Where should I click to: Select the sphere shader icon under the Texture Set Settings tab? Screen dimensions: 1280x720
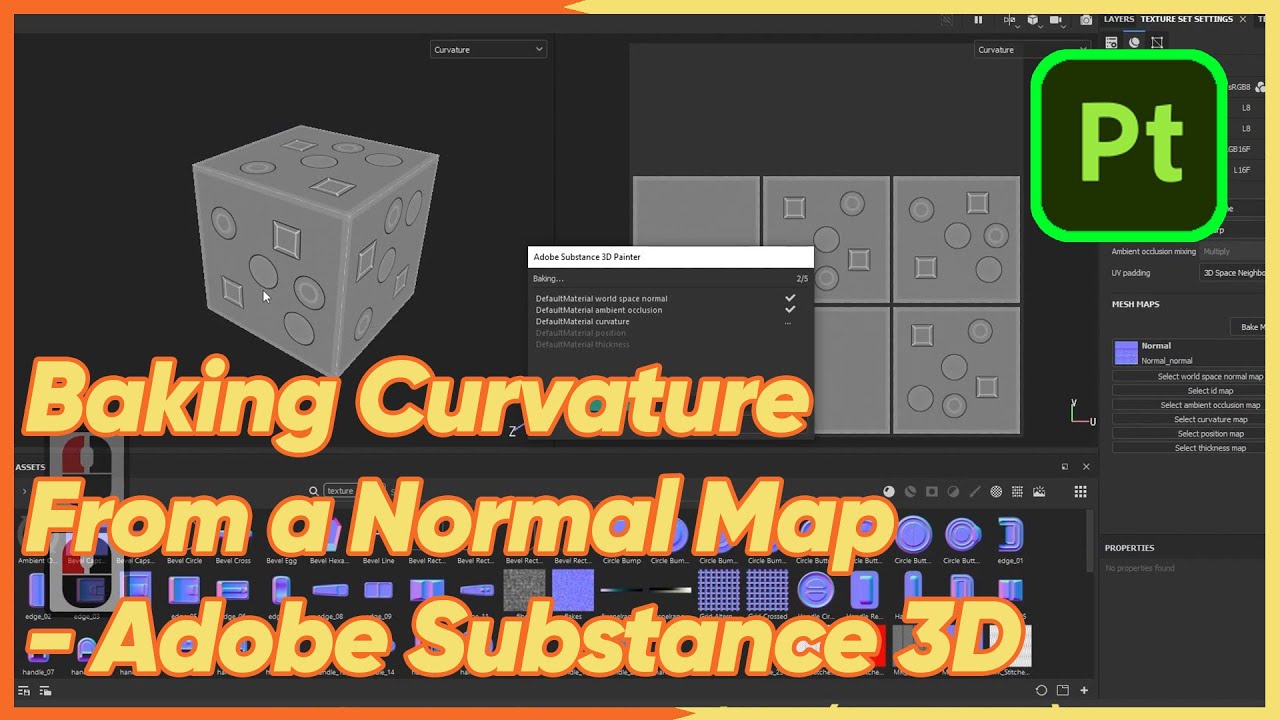click(x=1134, y=42)
